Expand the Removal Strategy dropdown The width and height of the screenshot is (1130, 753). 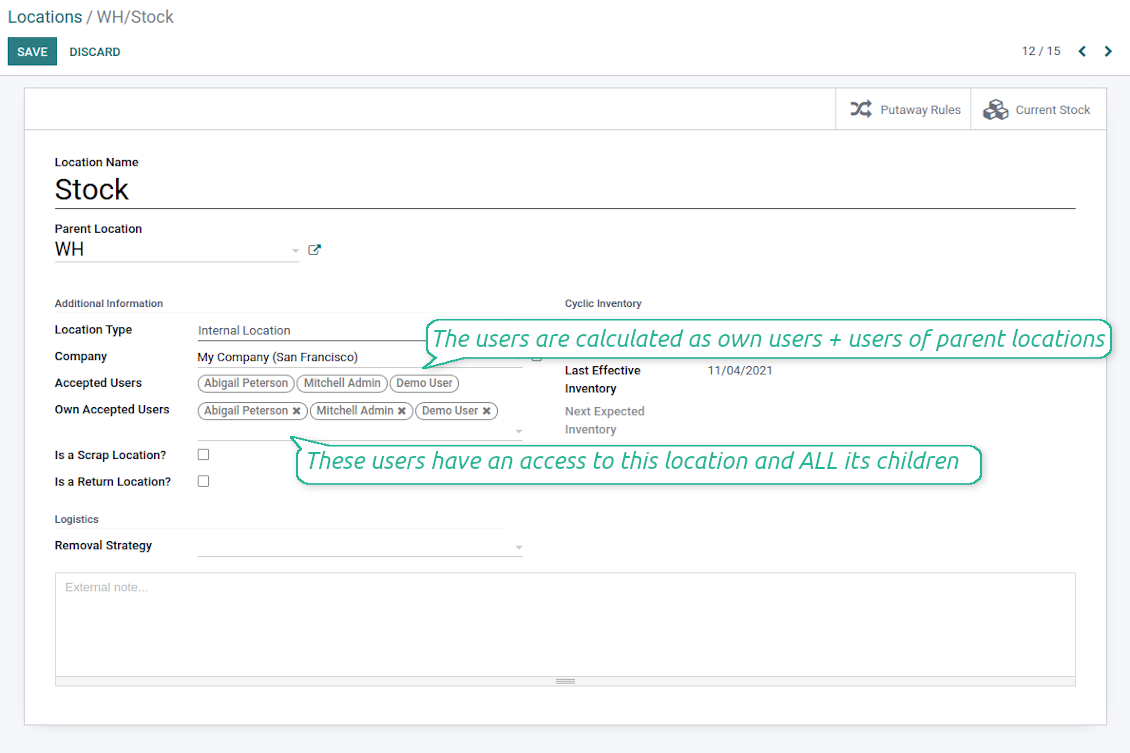[519, 547]
